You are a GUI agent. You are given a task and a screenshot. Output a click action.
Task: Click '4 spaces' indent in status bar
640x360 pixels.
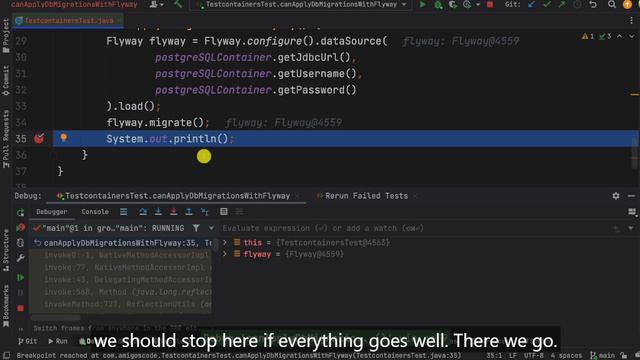566,356
